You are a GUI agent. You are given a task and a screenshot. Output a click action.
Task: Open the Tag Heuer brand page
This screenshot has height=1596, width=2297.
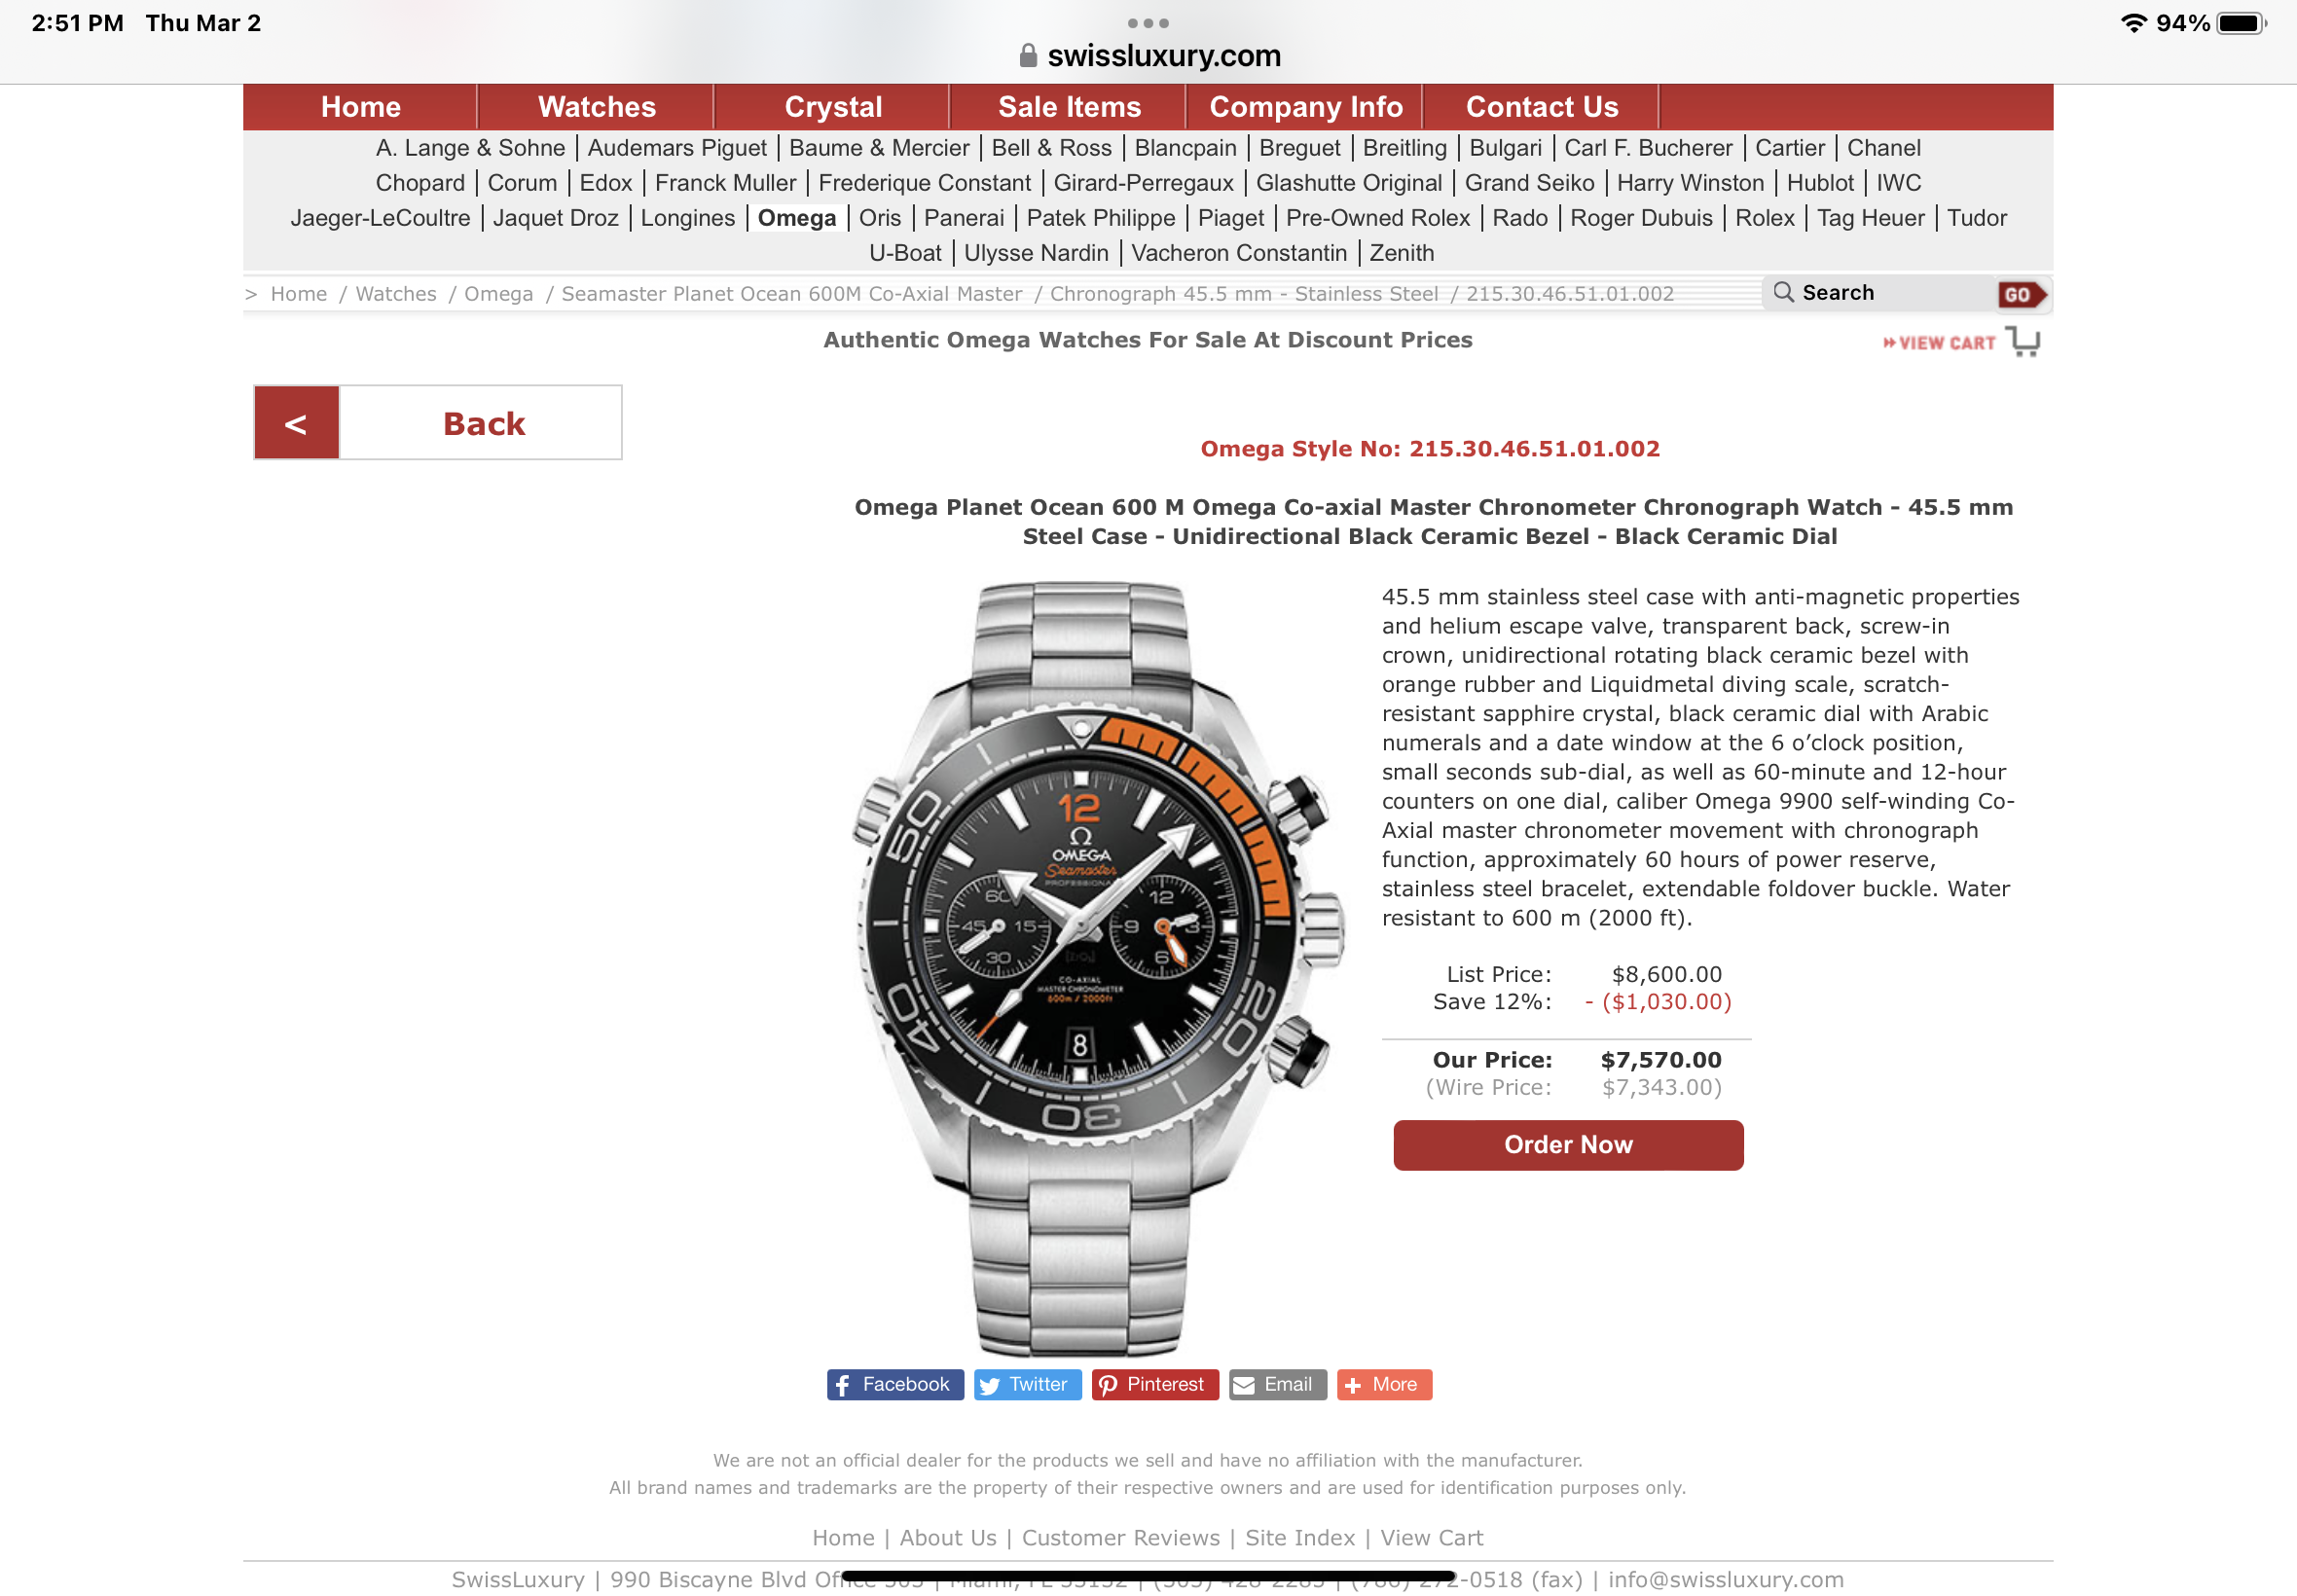(1869, 218)
